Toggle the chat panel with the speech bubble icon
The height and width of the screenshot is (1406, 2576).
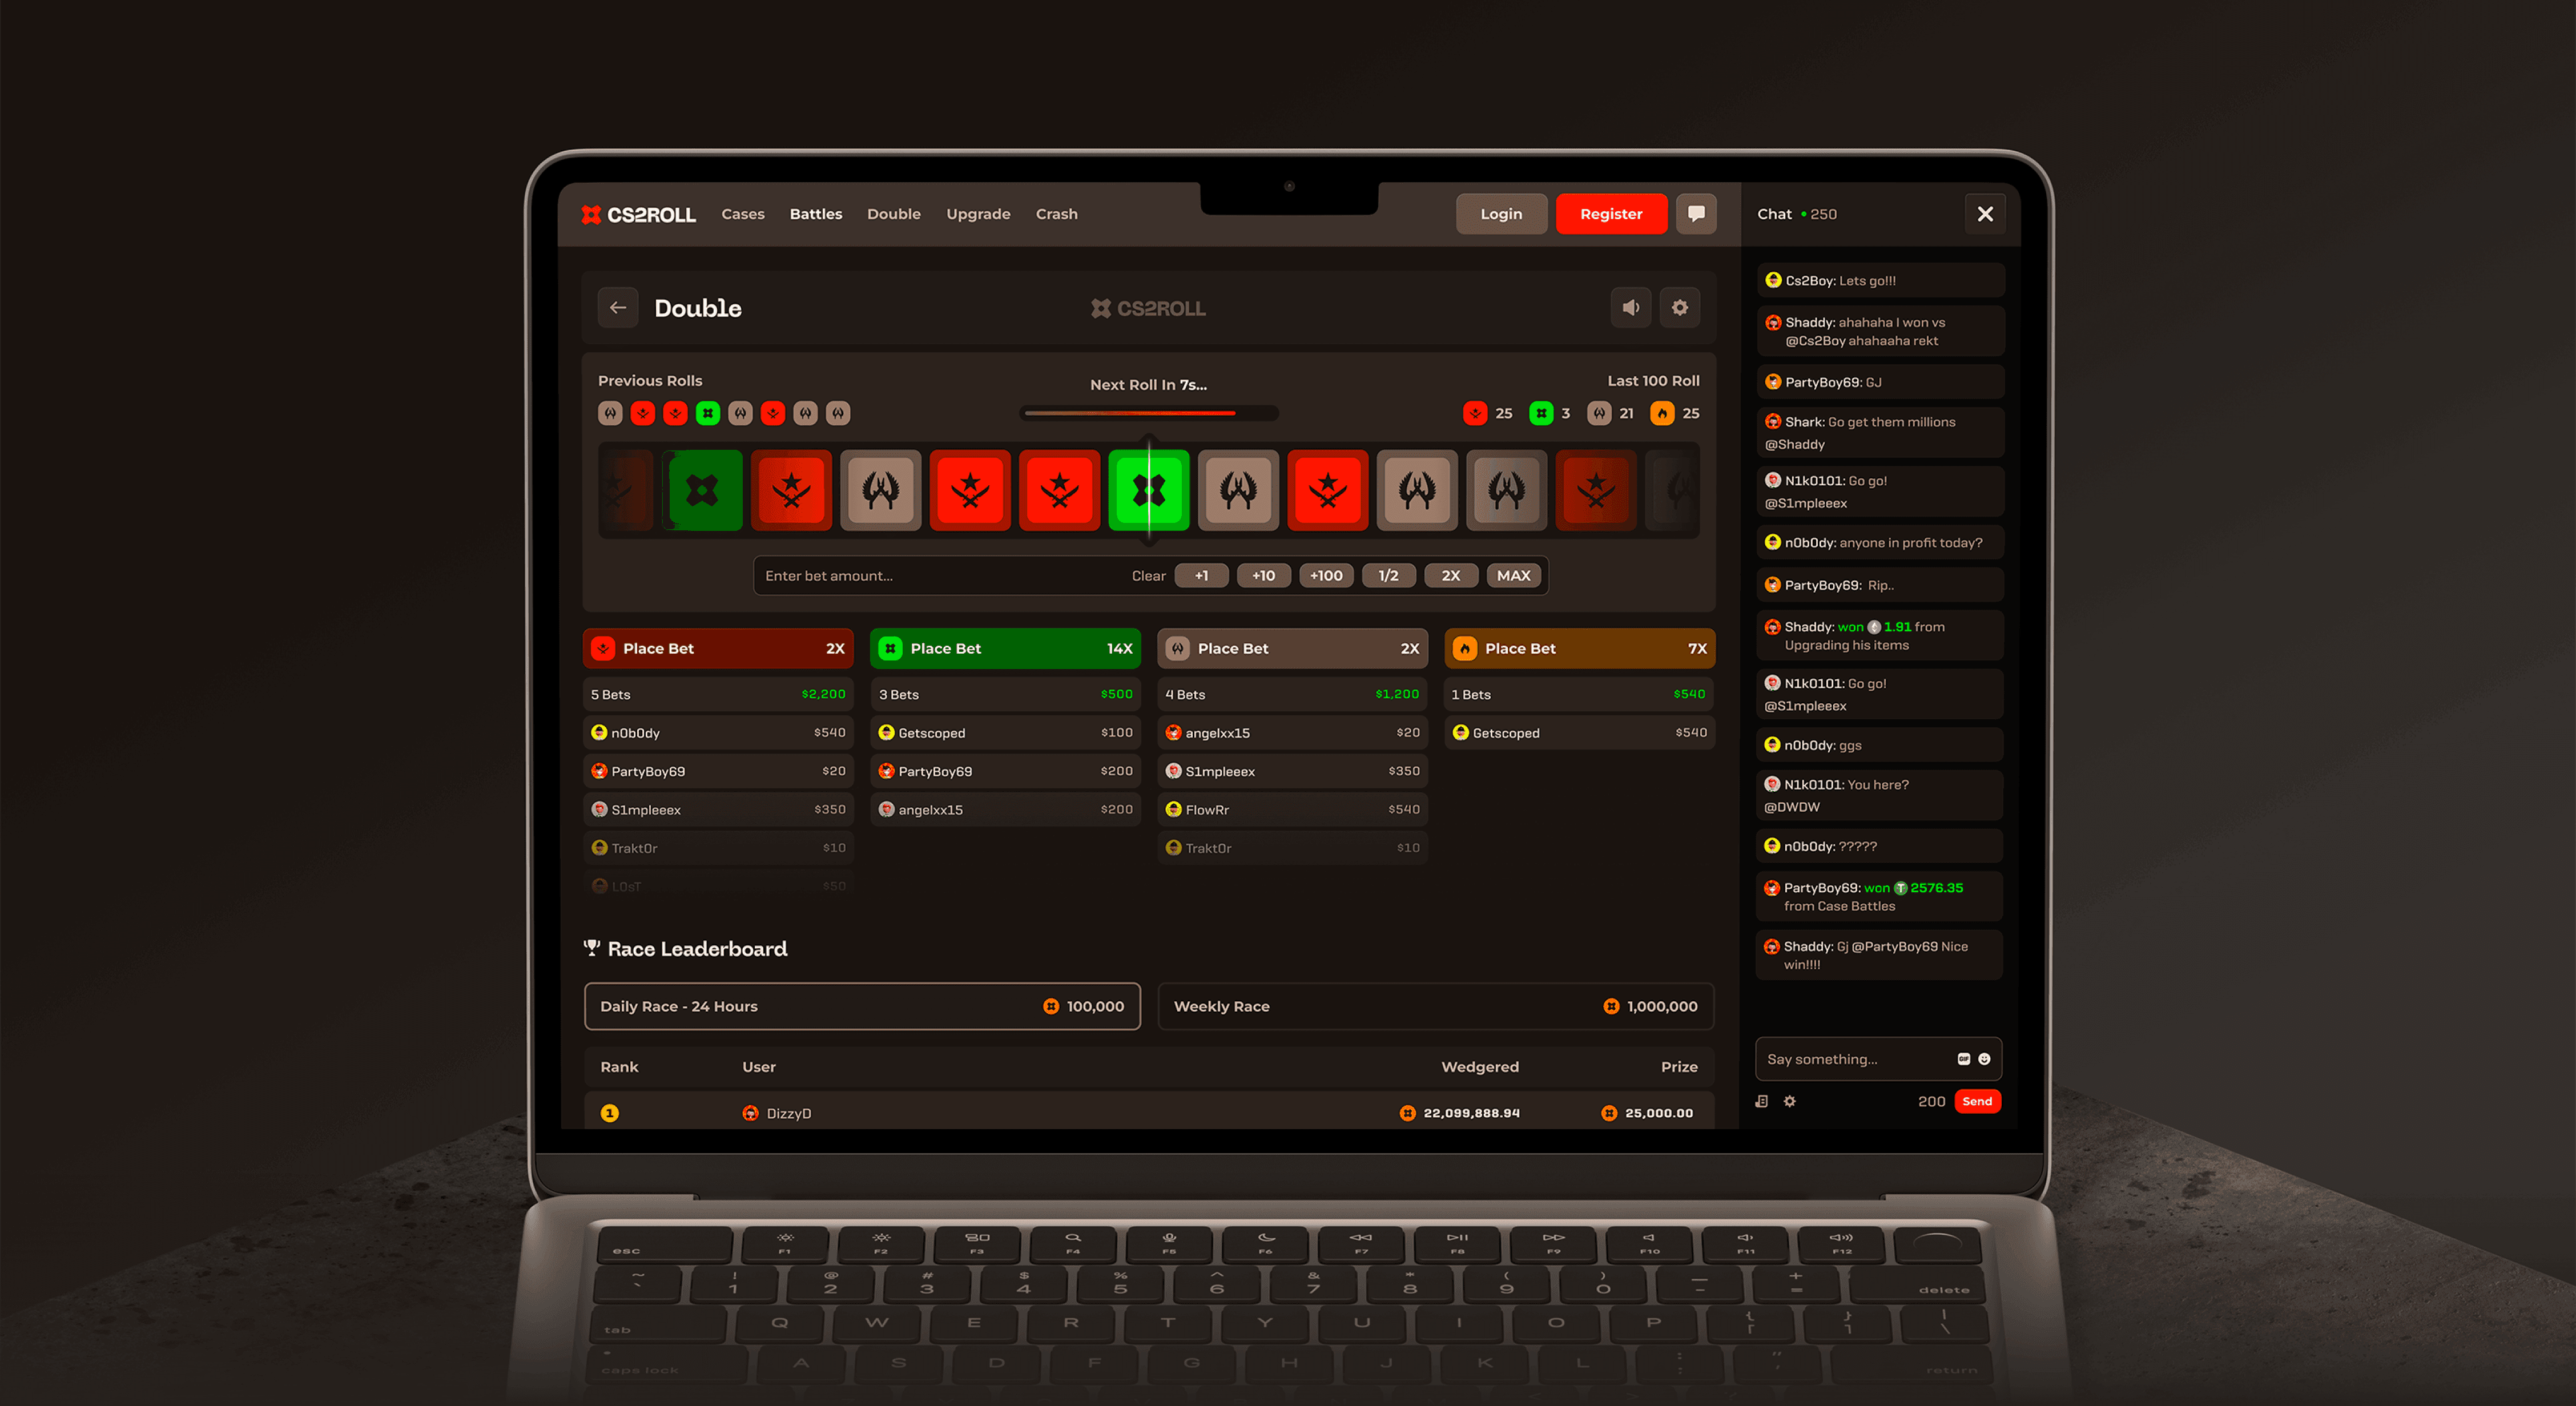(x=1696, y=214)
